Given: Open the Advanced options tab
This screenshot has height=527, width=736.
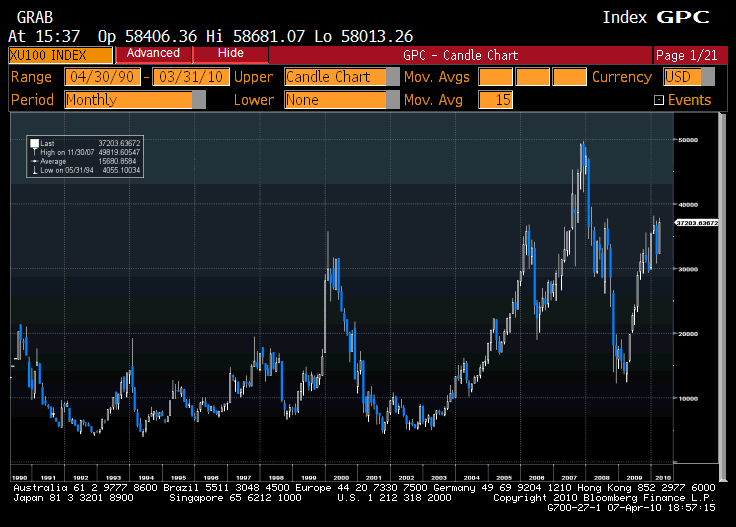Looking at the screenshot, I should [x=153, y=53].
